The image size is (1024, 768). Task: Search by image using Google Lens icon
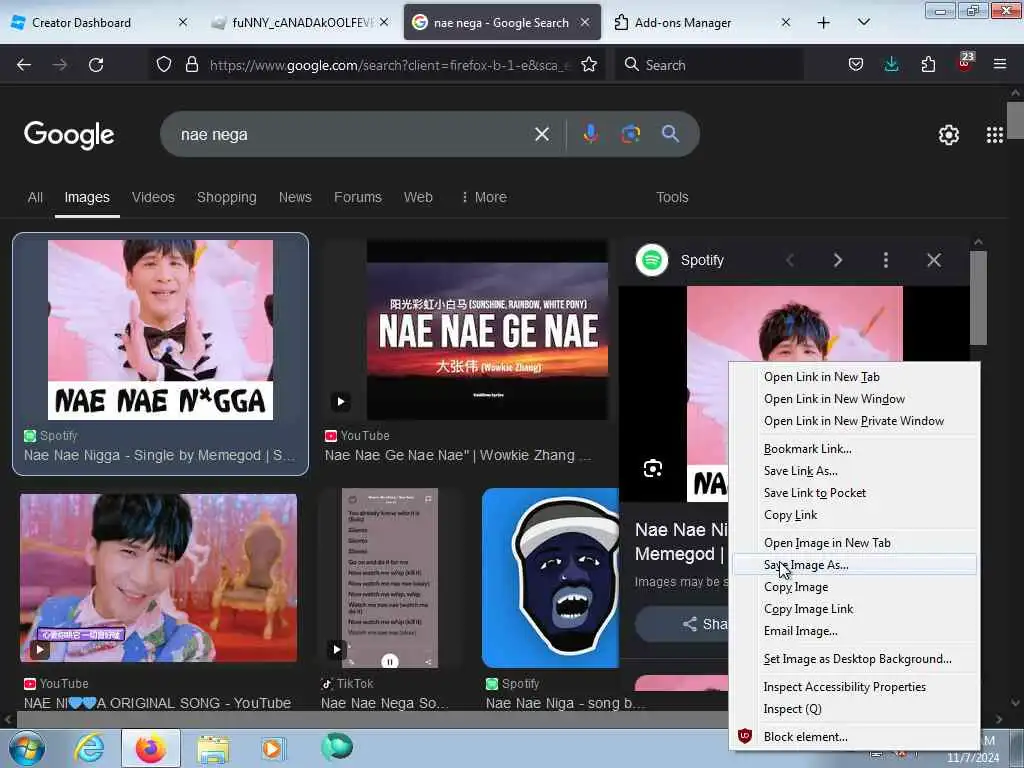point(630,134)
